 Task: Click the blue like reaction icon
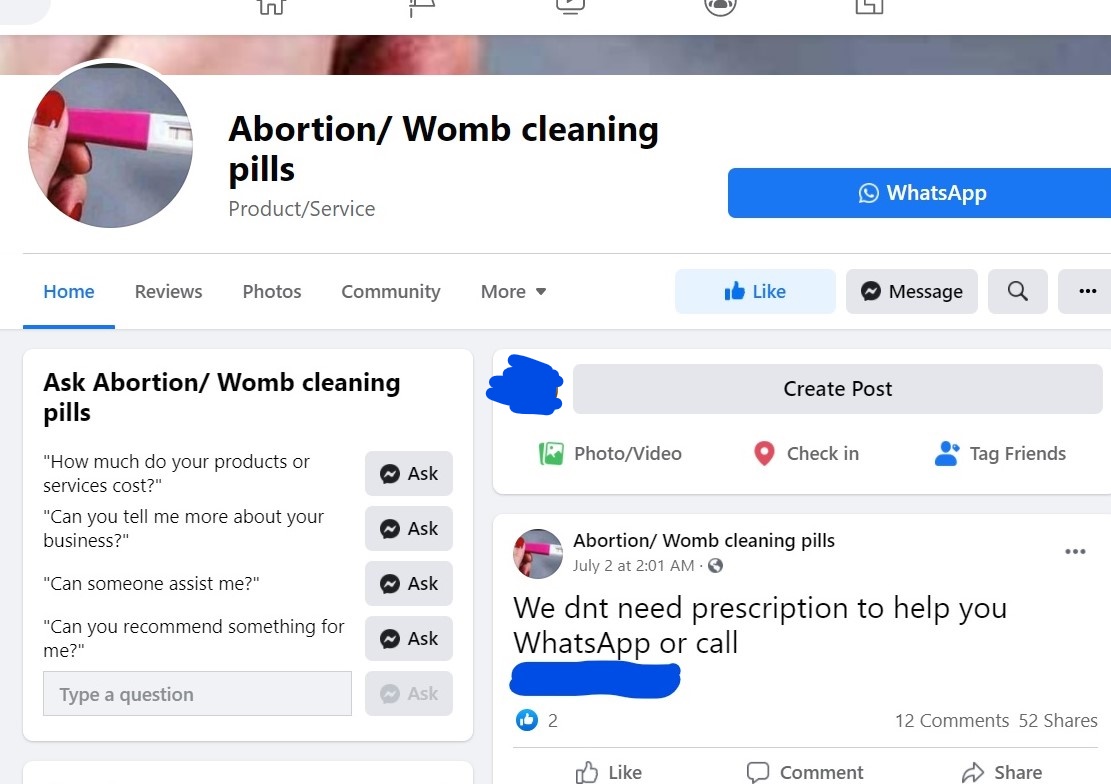point(526,720)
